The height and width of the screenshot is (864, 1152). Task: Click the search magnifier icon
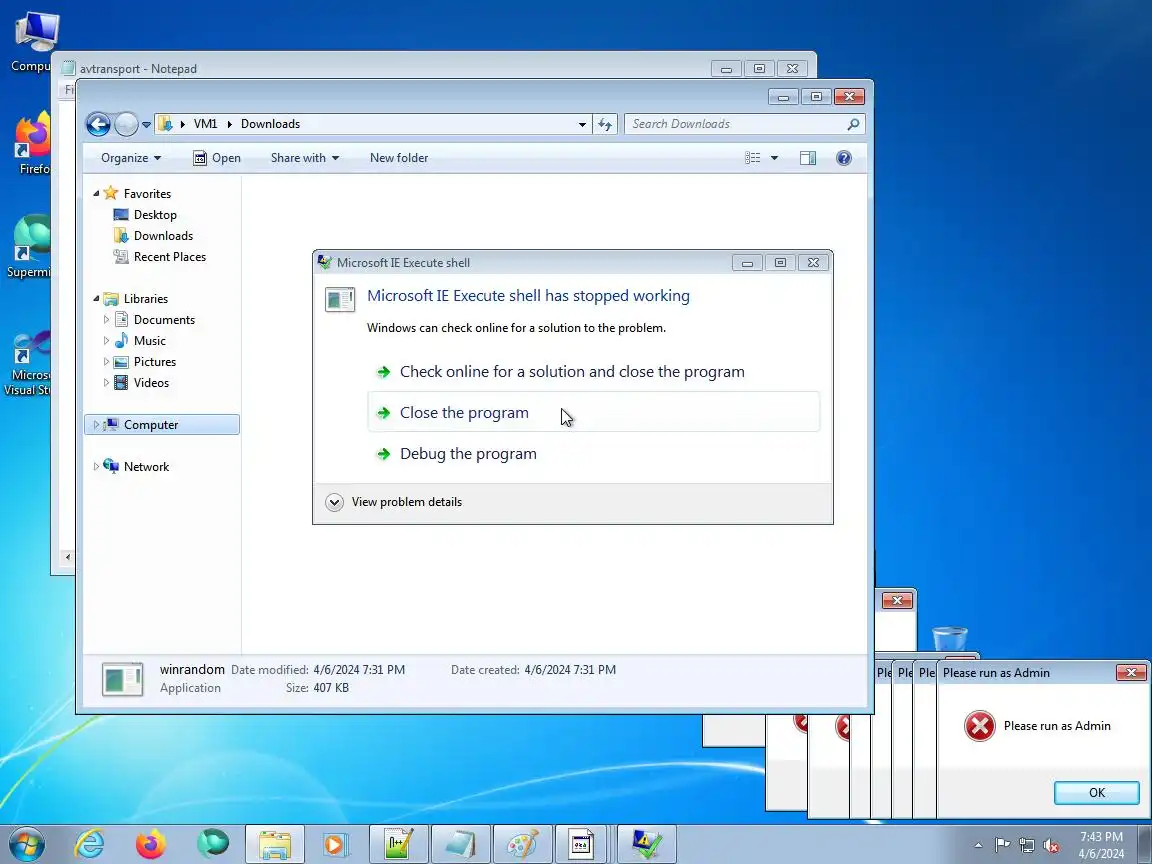point(853,124)
